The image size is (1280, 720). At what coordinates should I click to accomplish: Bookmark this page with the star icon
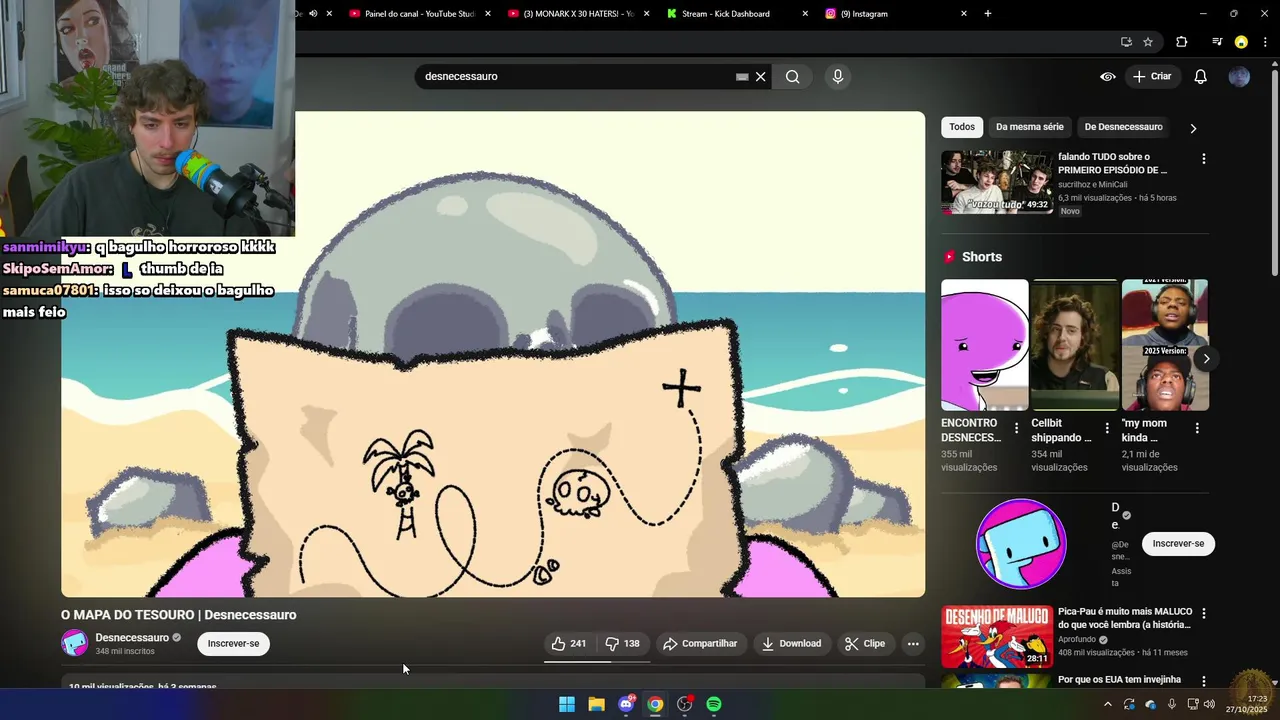point(1148,42)
